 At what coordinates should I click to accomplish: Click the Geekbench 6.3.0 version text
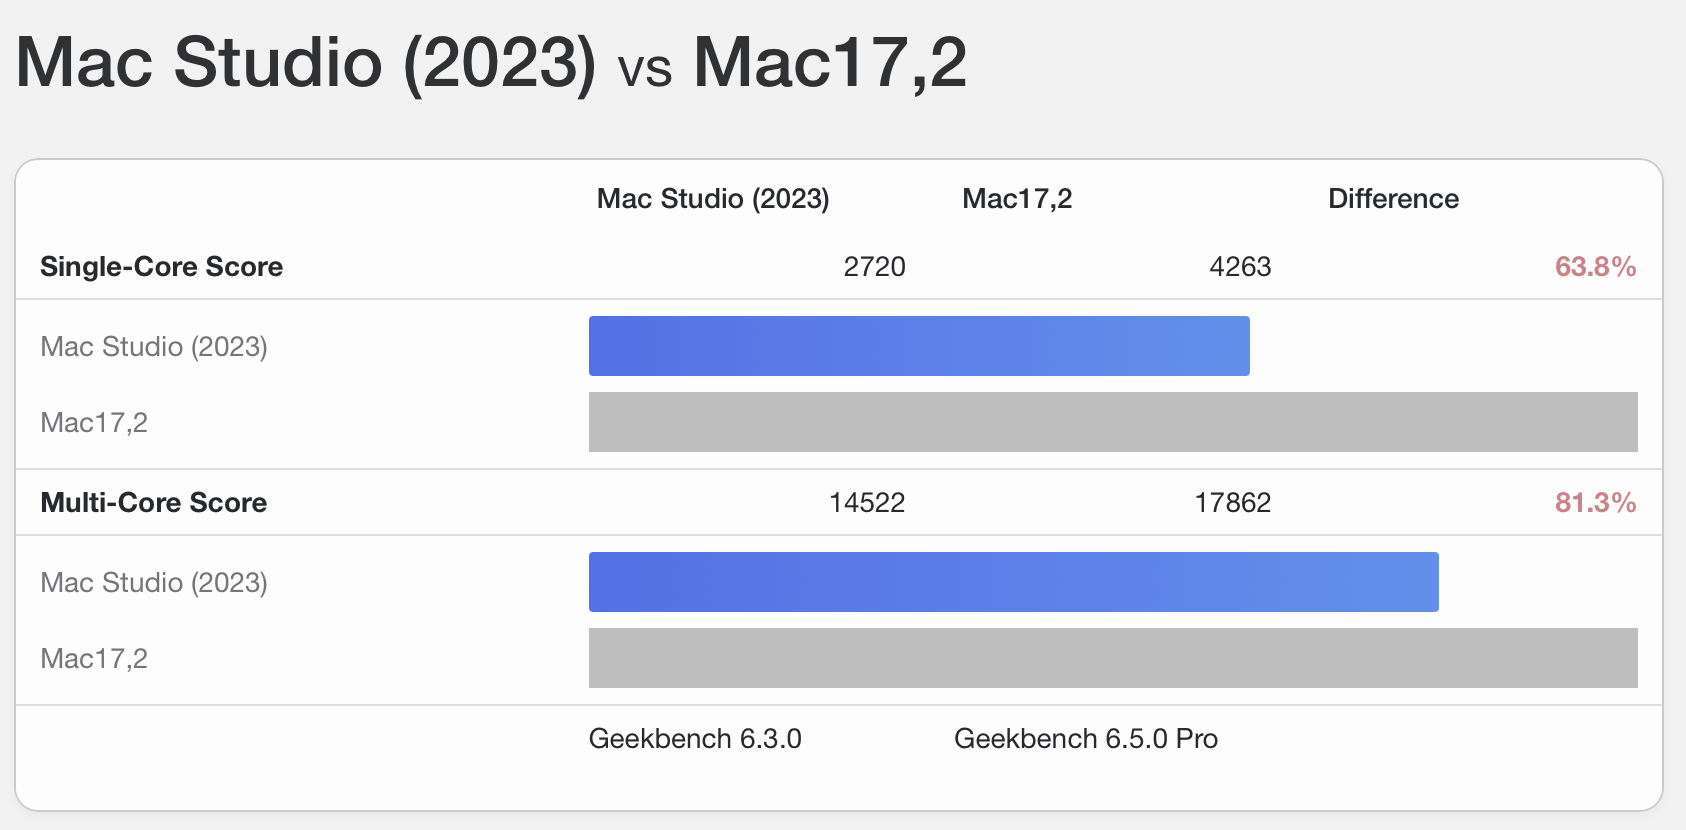(x=695, y=739)
